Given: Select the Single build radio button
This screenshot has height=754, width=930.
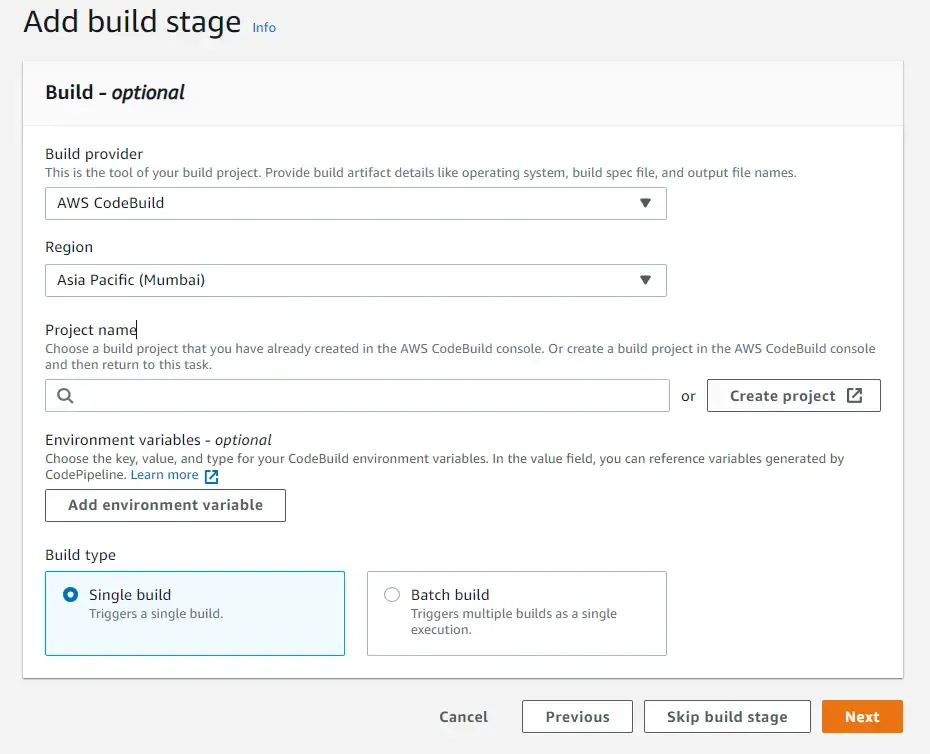Looking at the screenshot, I should pyautogui.click(x=70, y=594).
